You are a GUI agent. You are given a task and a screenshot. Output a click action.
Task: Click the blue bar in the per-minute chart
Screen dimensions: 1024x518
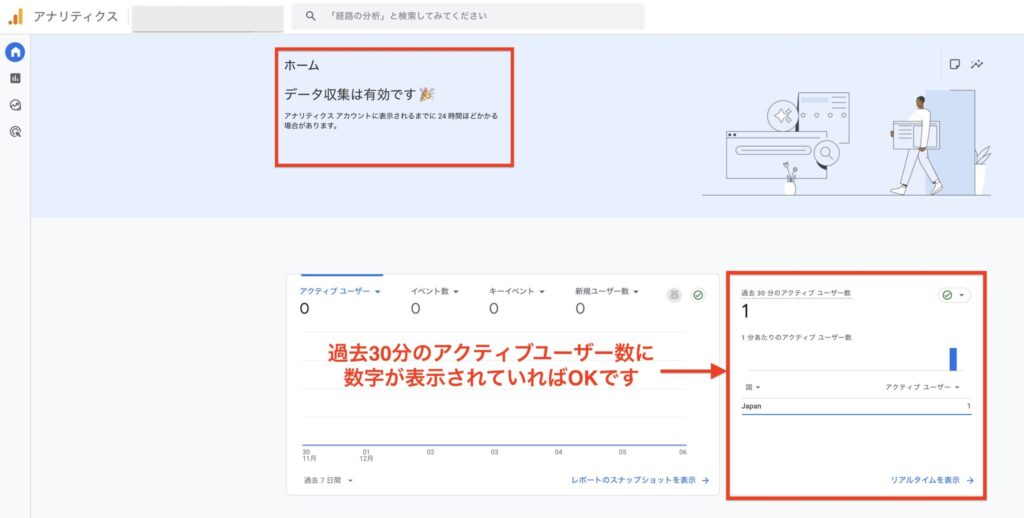953,359
